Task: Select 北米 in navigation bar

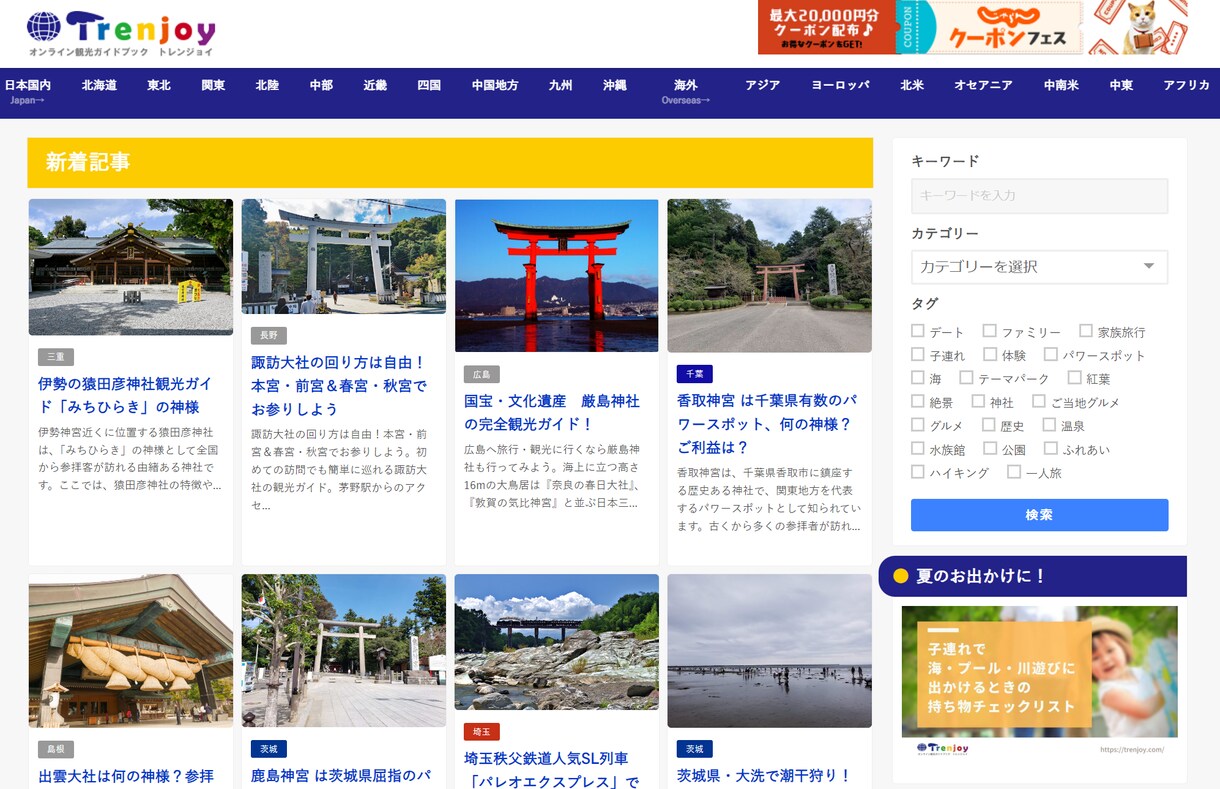Action: pos(912,85)
